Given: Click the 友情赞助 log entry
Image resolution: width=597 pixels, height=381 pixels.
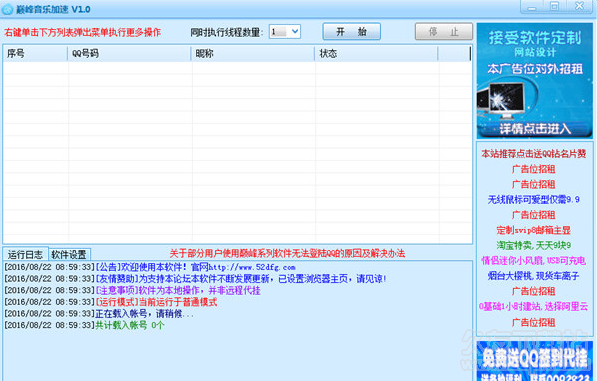Looking at the screenshot, I should tap(195, 279).
